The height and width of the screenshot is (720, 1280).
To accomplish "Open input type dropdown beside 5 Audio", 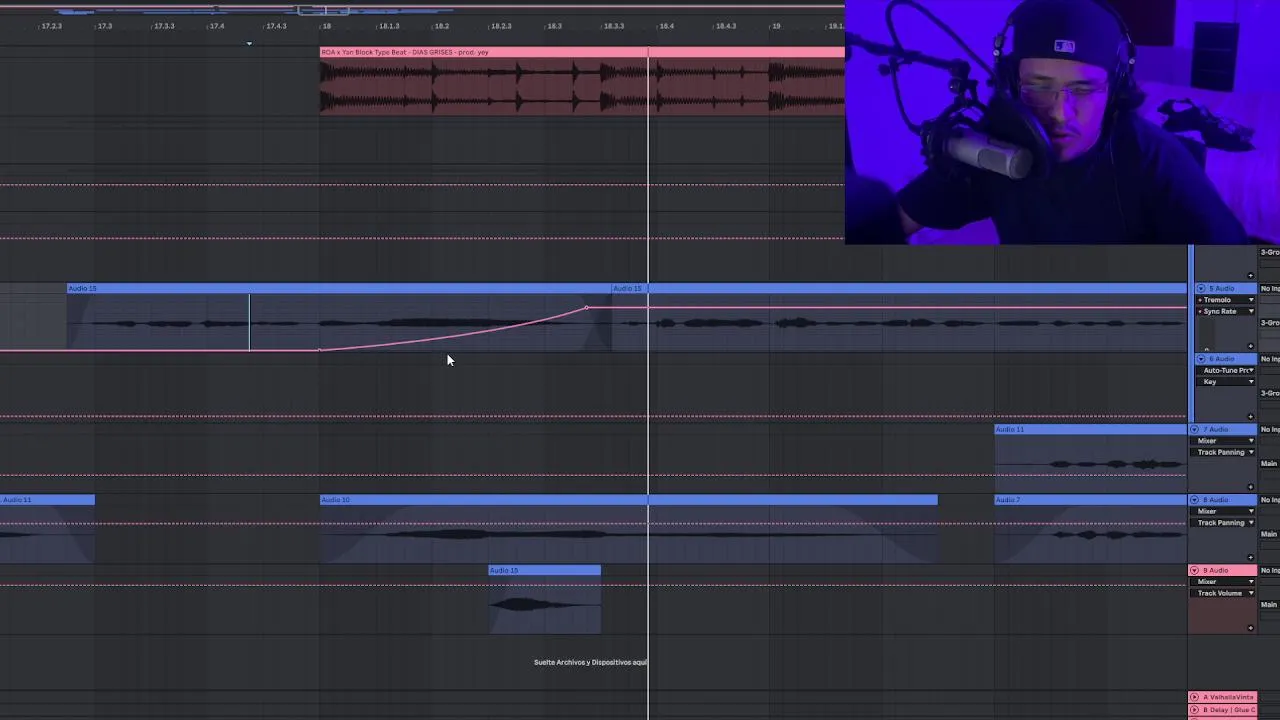I will coord(1270,289).
